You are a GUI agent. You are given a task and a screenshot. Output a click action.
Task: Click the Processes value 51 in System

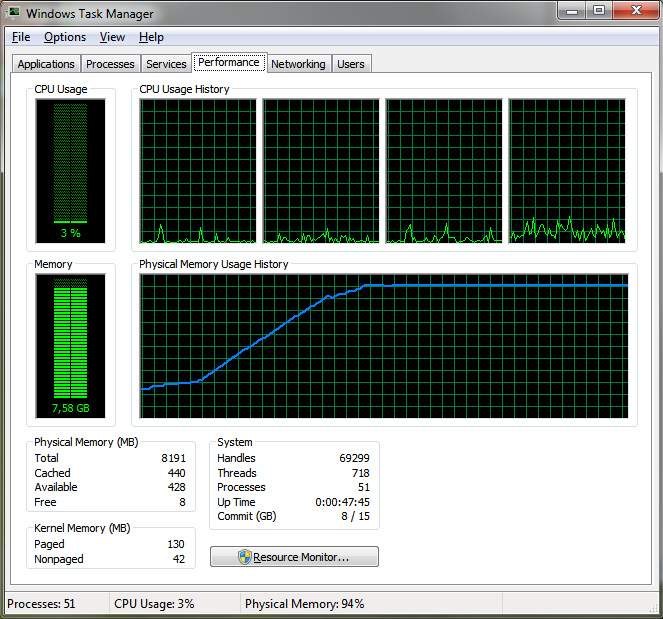coord(364,488)
